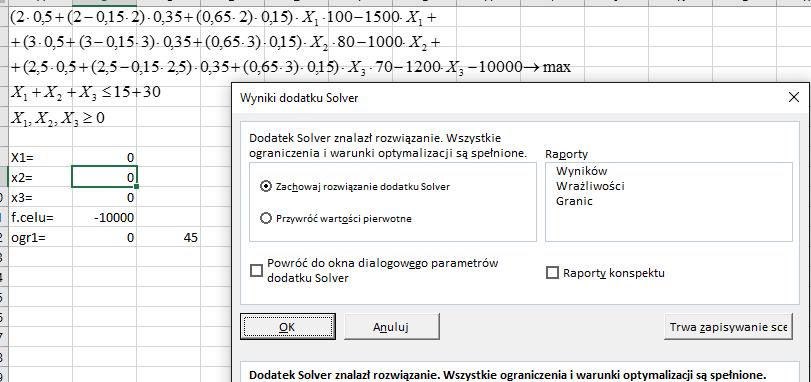Viewport: 811px width, 382px height.
Task: Select the x2= label cell
Action: pos(40,177)
